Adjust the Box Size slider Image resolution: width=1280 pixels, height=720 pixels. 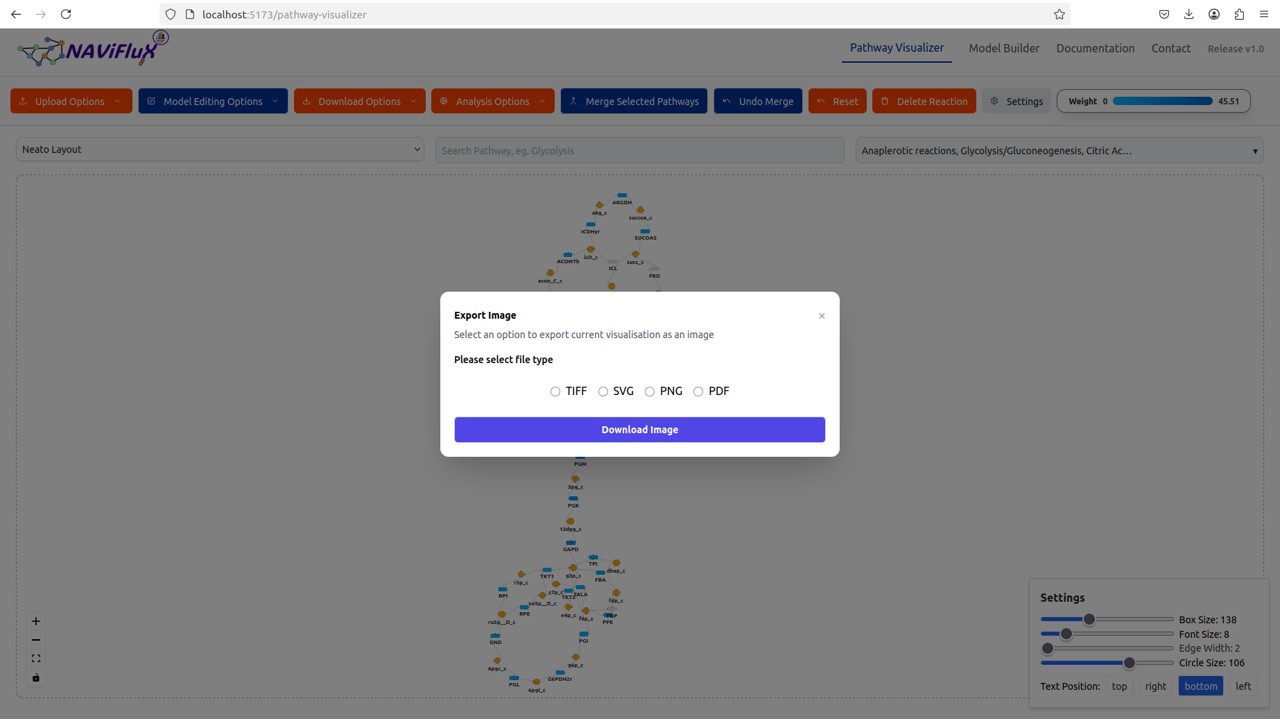[1089, 620]
